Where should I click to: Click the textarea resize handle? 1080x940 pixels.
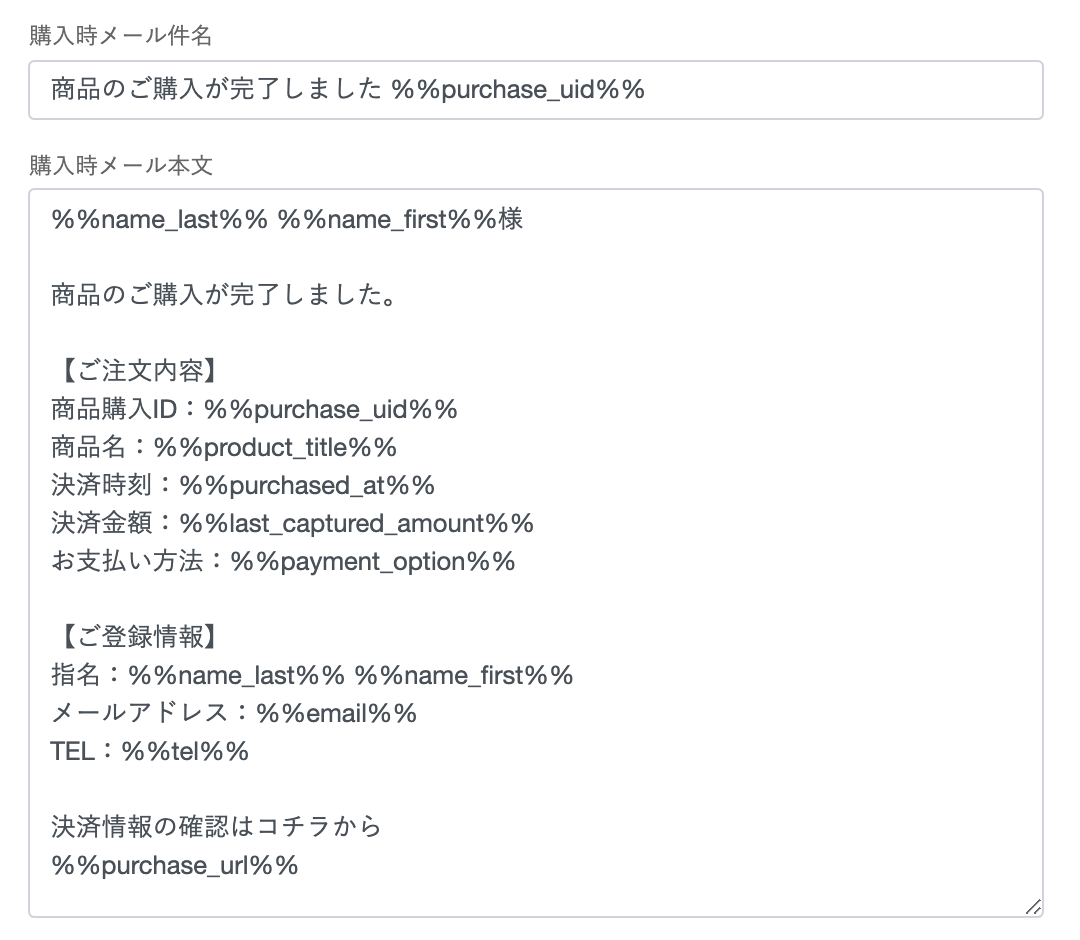(x=1033, y=906)
